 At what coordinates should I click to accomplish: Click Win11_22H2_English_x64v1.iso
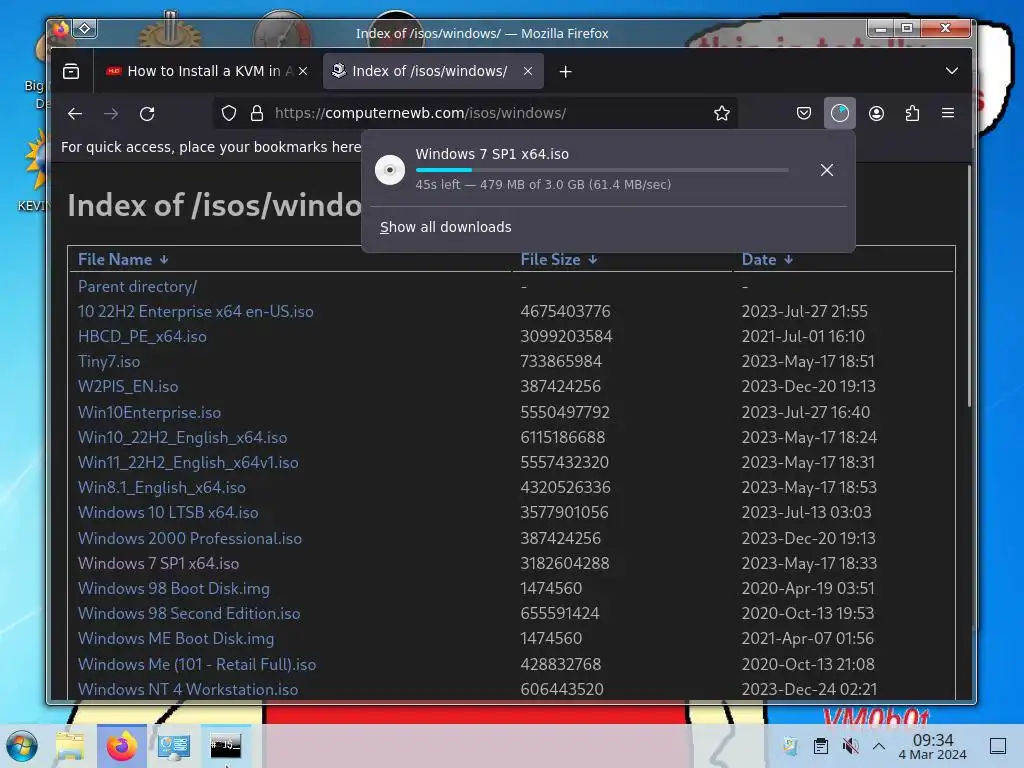188,462
